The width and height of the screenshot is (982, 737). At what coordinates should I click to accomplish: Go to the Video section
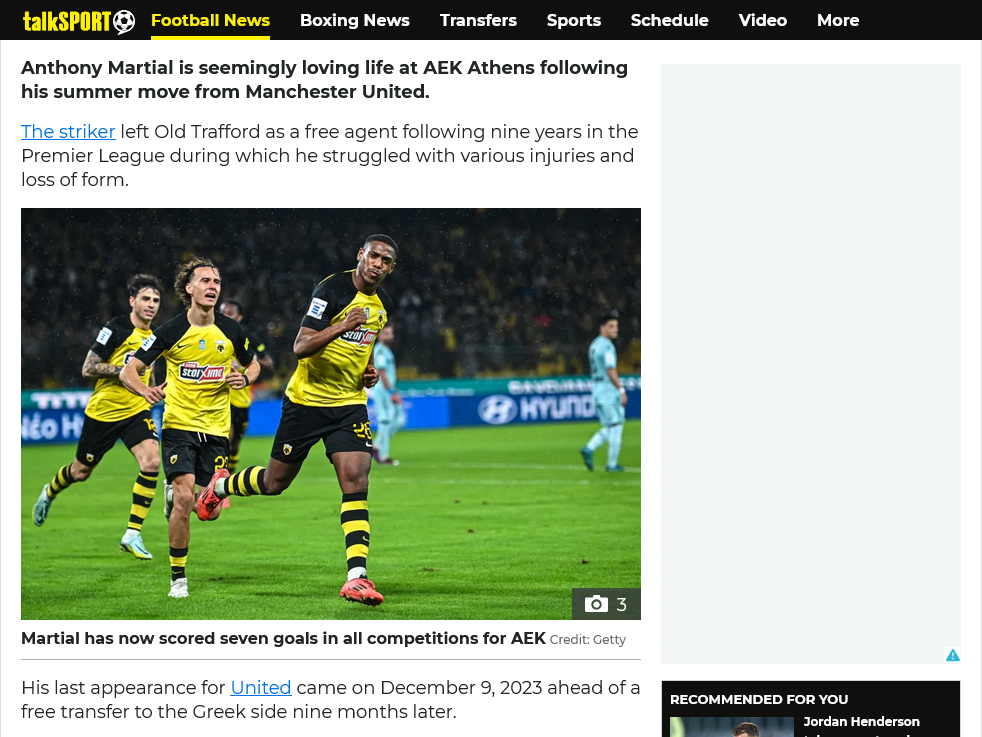coord(762,20)
